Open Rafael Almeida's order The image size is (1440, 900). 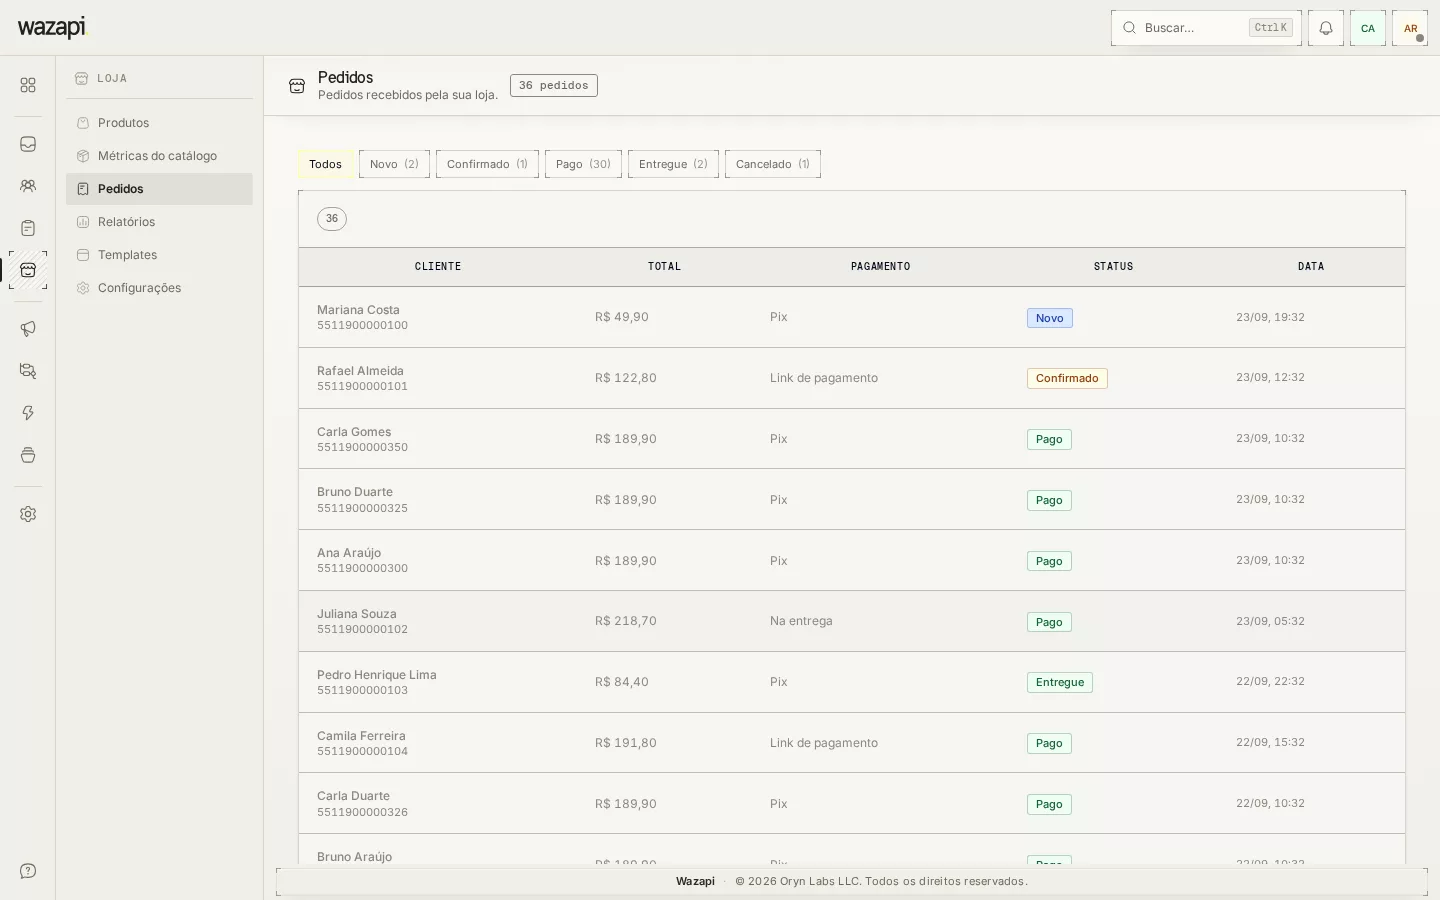(x=852, y=378)
